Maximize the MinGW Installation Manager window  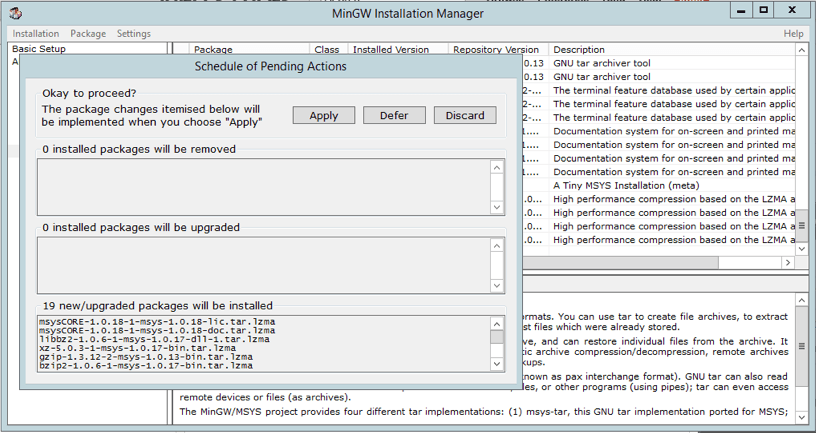[x=763, y=11]
